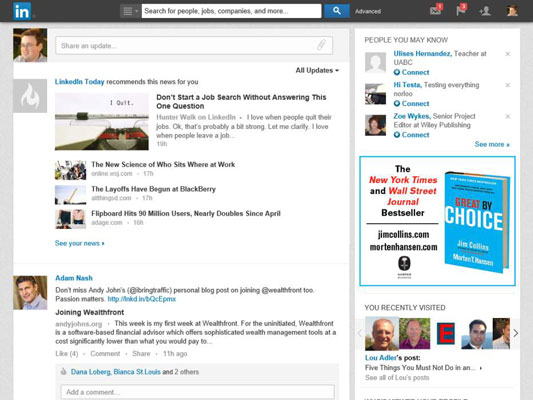Open Dana Loberg's profile link

[91, 372]
